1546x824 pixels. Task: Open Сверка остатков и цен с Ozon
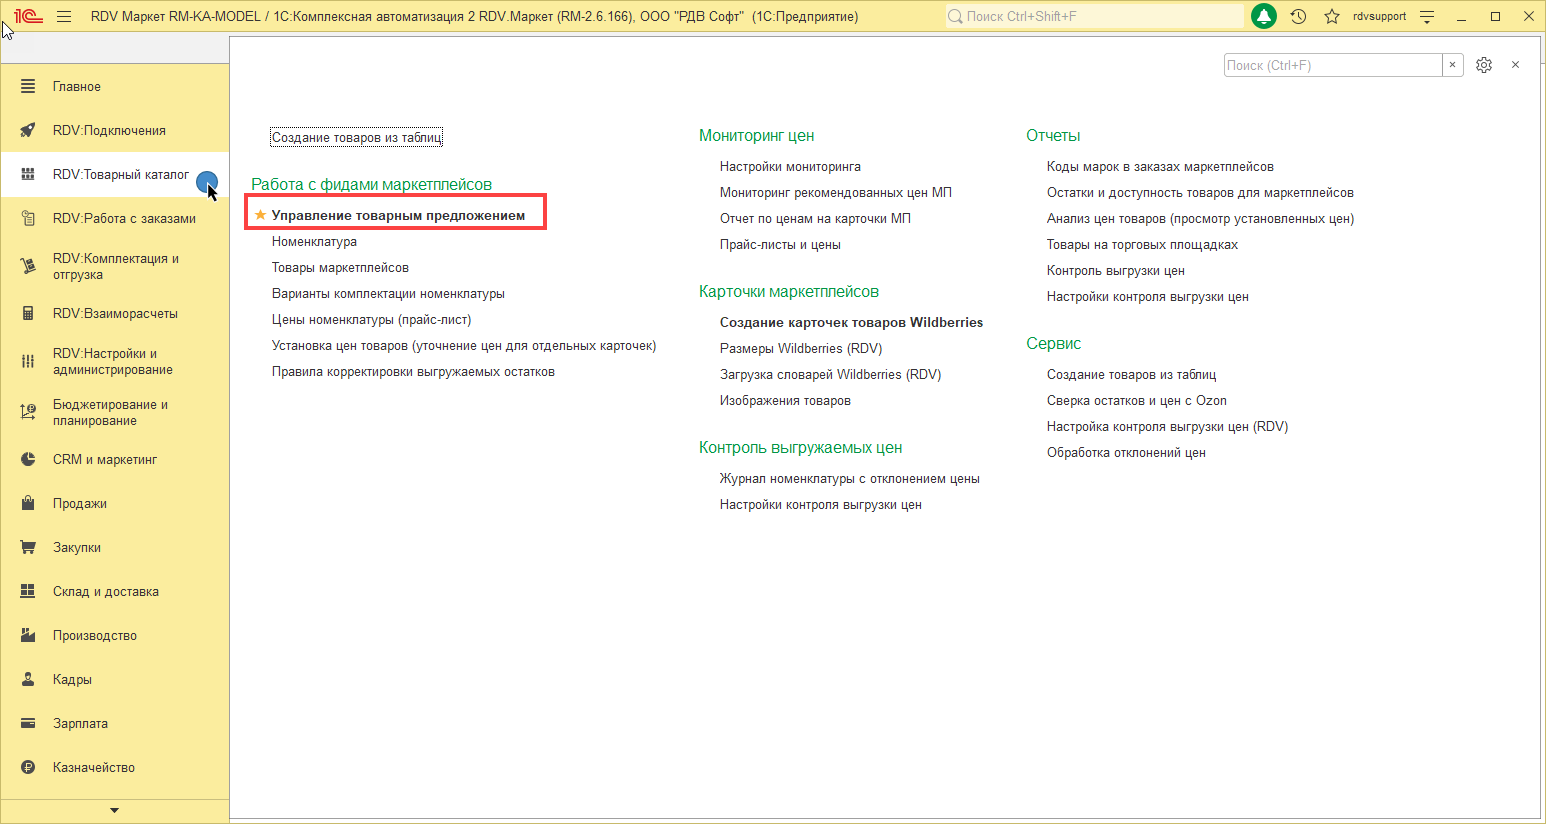point(1137,401)
